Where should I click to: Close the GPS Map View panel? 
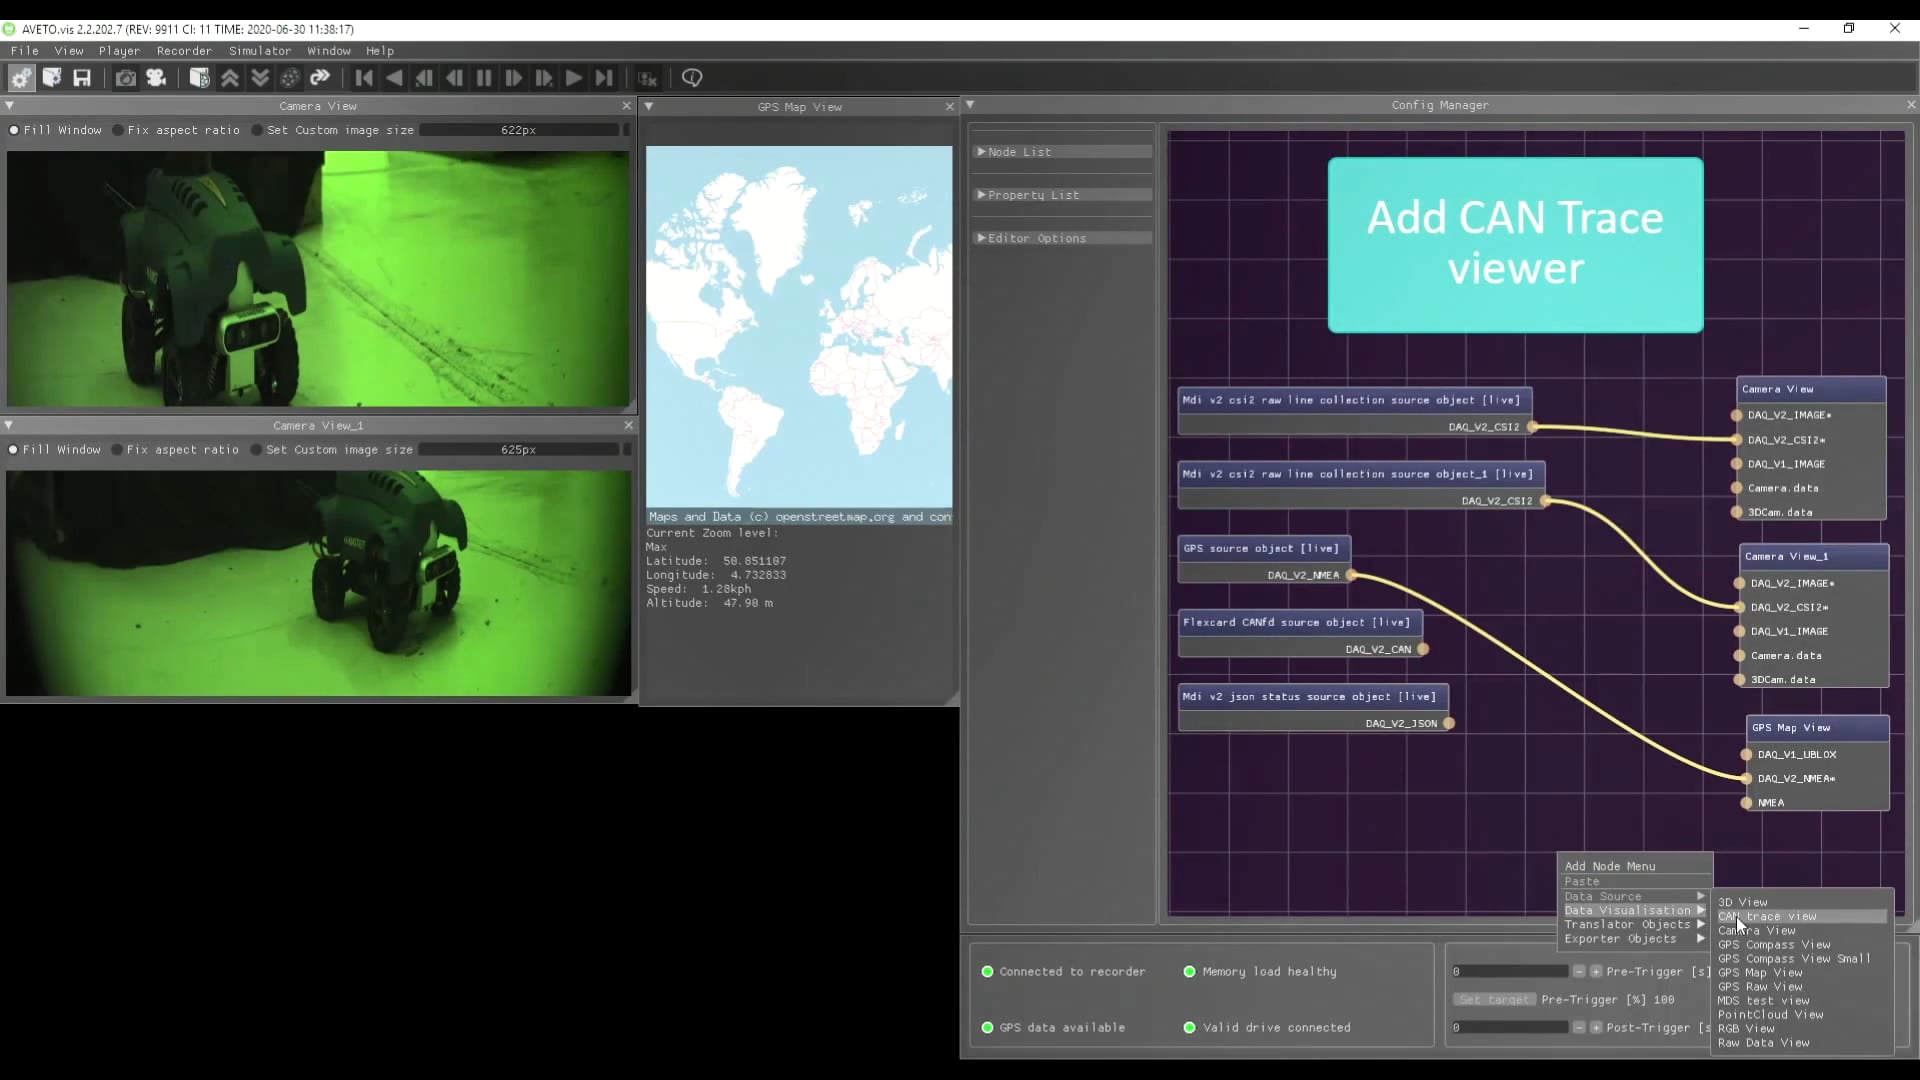tap(950, 107)
